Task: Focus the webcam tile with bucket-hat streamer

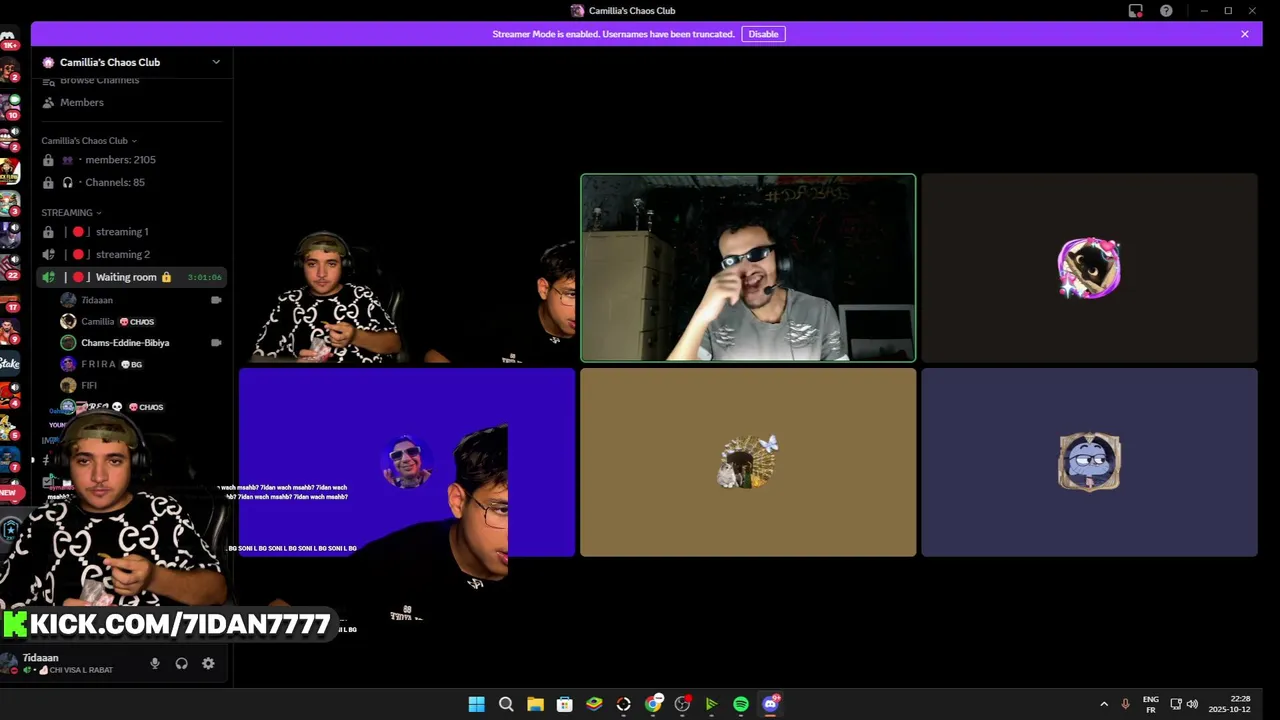Action: pos(407,268)
